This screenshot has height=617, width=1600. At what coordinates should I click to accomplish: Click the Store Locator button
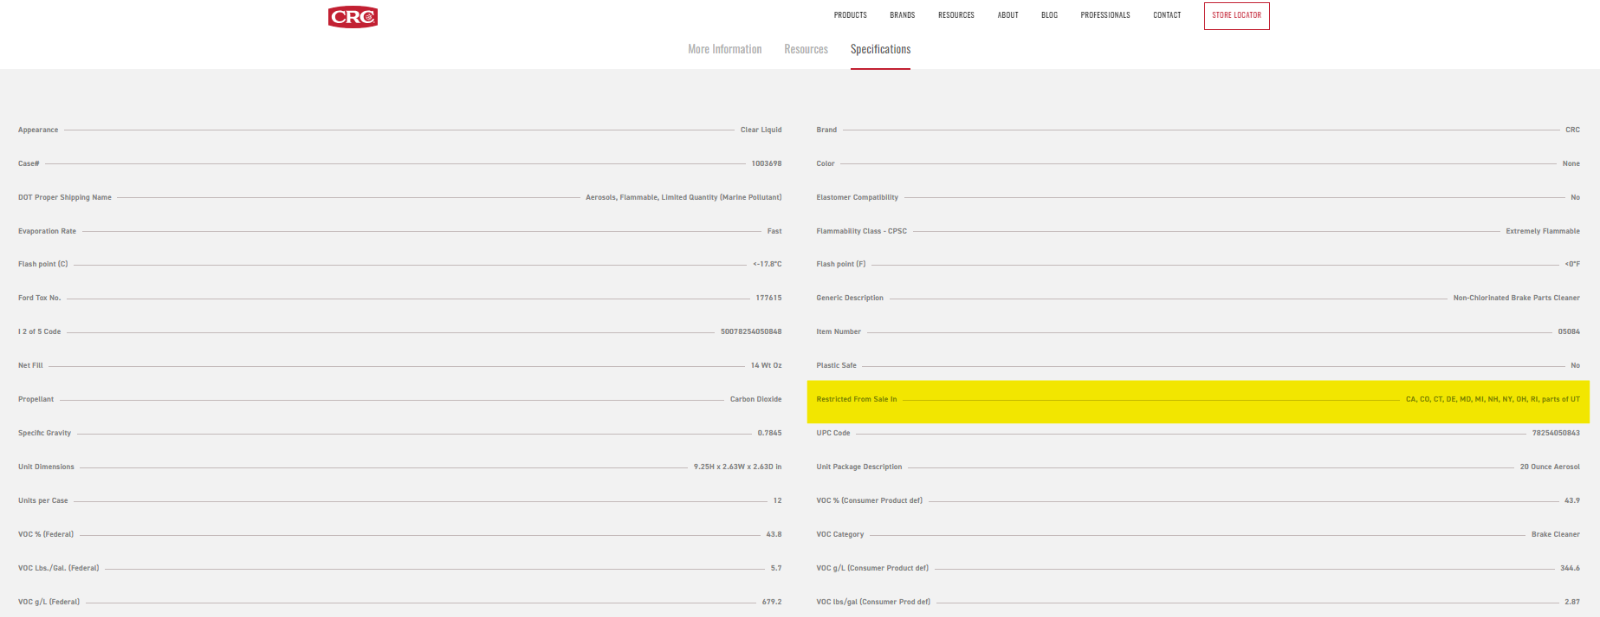pyautogui.click(x=1236, y=16)
